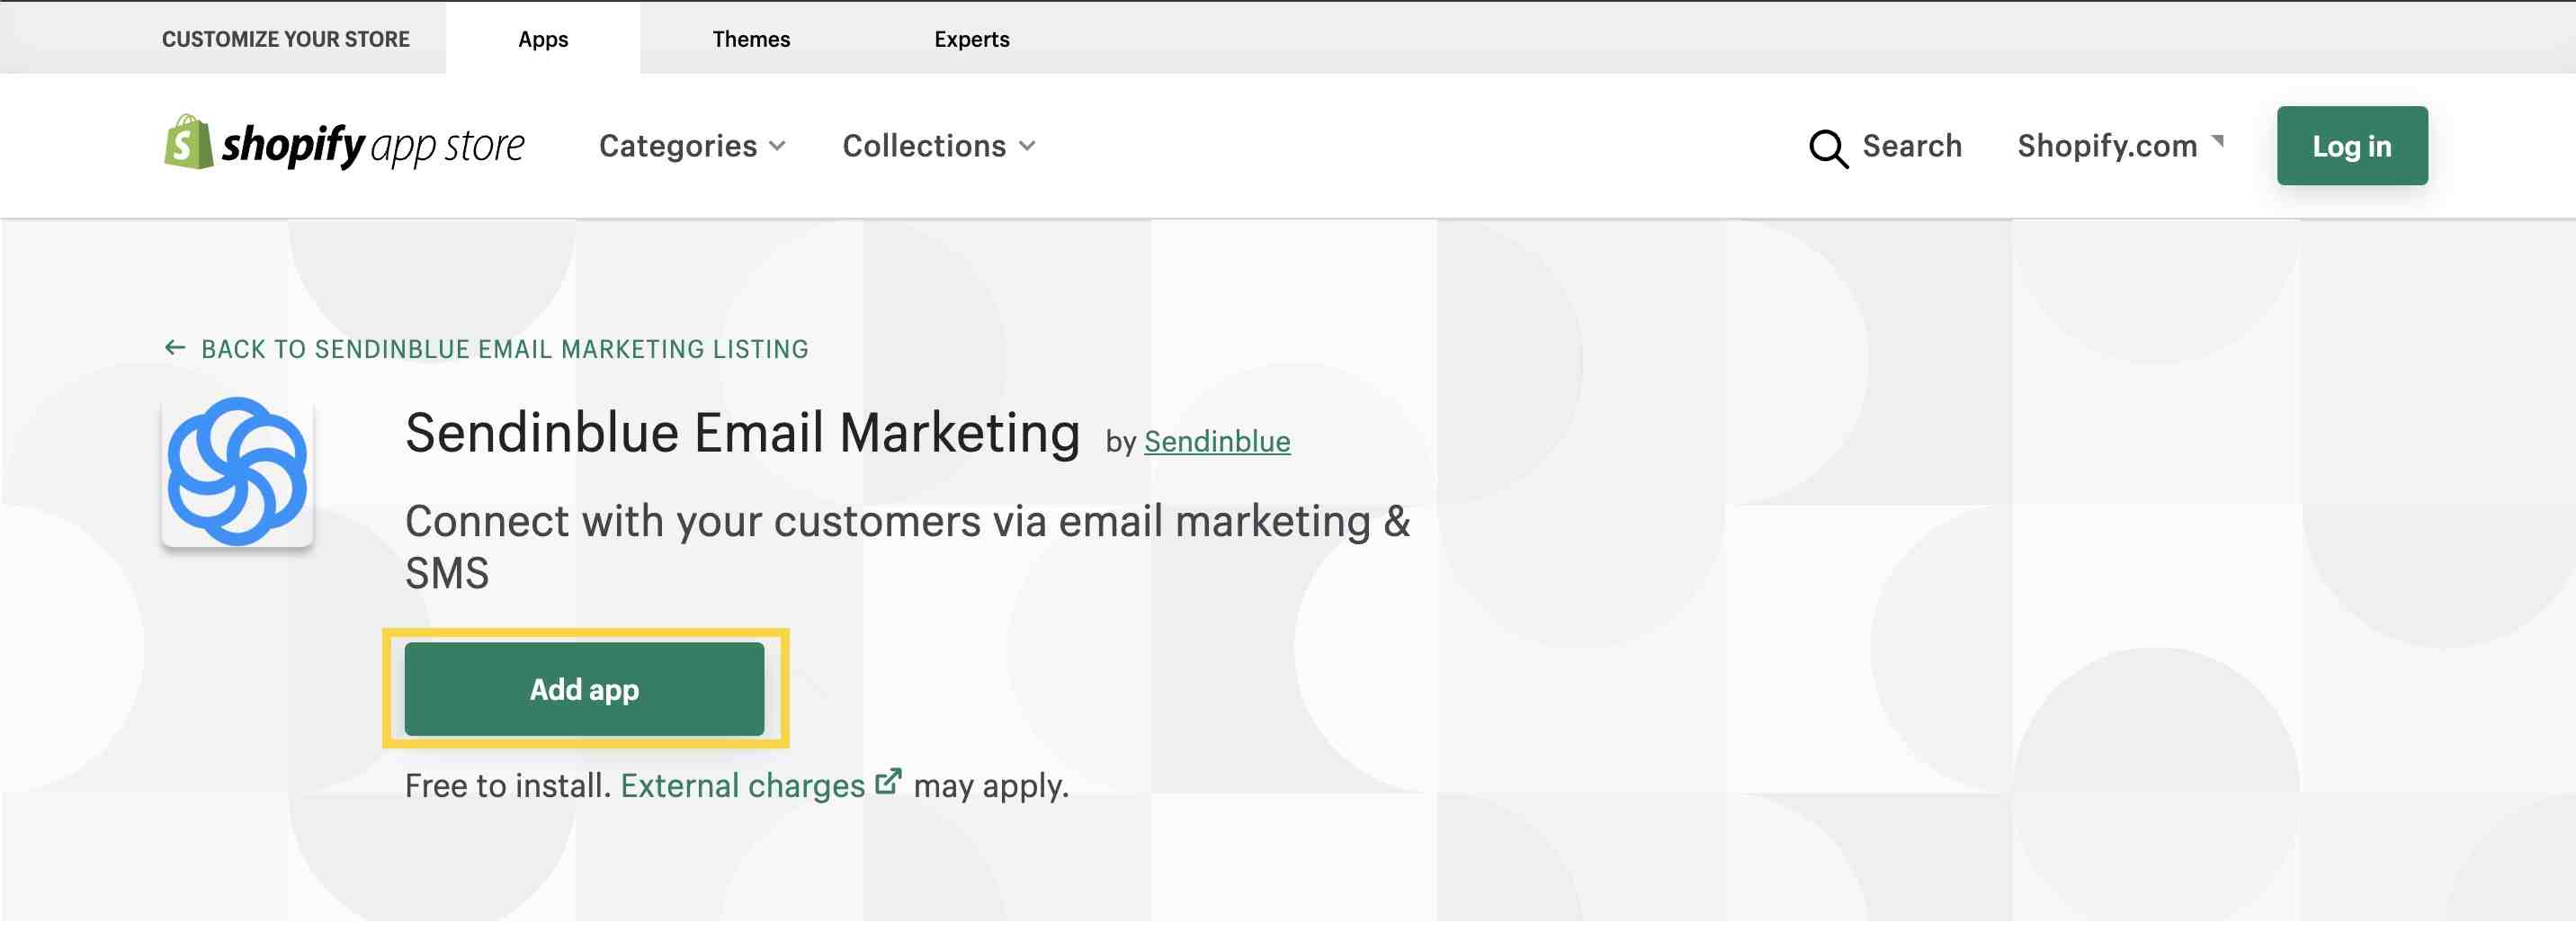
Task: Go back to Sendinblue Email Marketing listing
Action: (504, 349)
